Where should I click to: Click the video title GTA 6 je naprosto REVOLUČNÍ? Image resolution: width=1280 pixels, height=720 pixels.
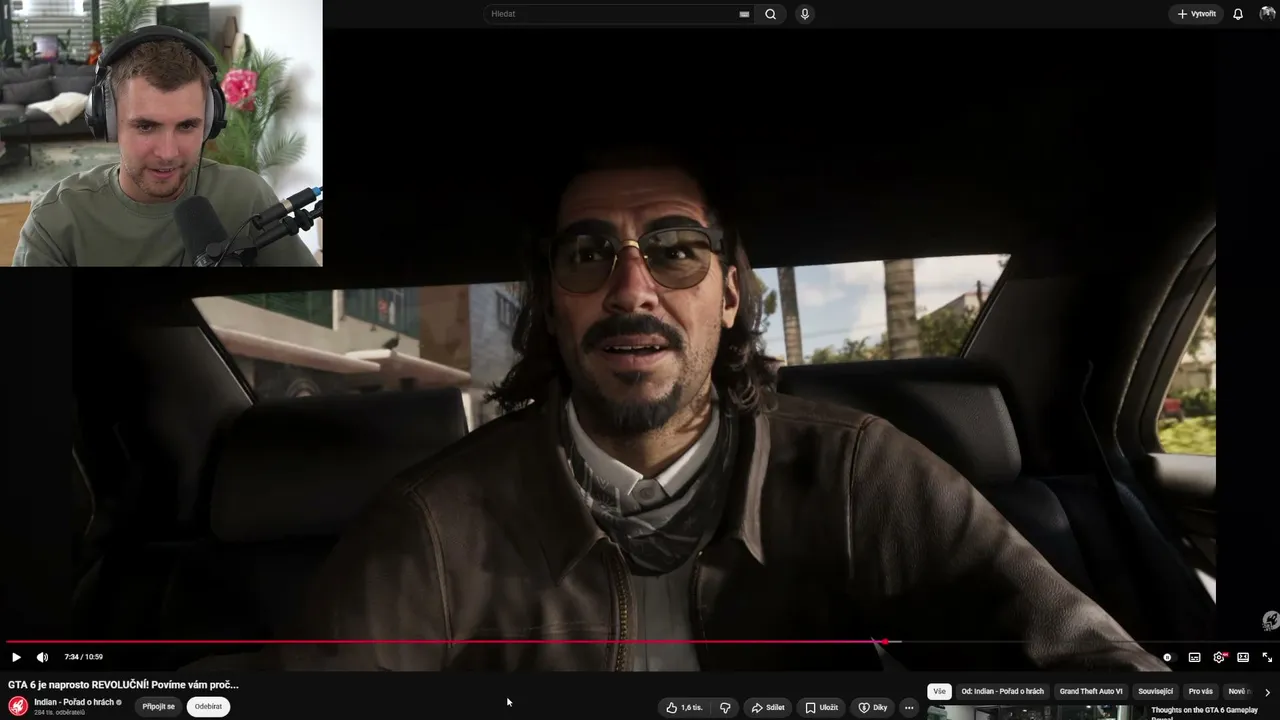point(124,685)
